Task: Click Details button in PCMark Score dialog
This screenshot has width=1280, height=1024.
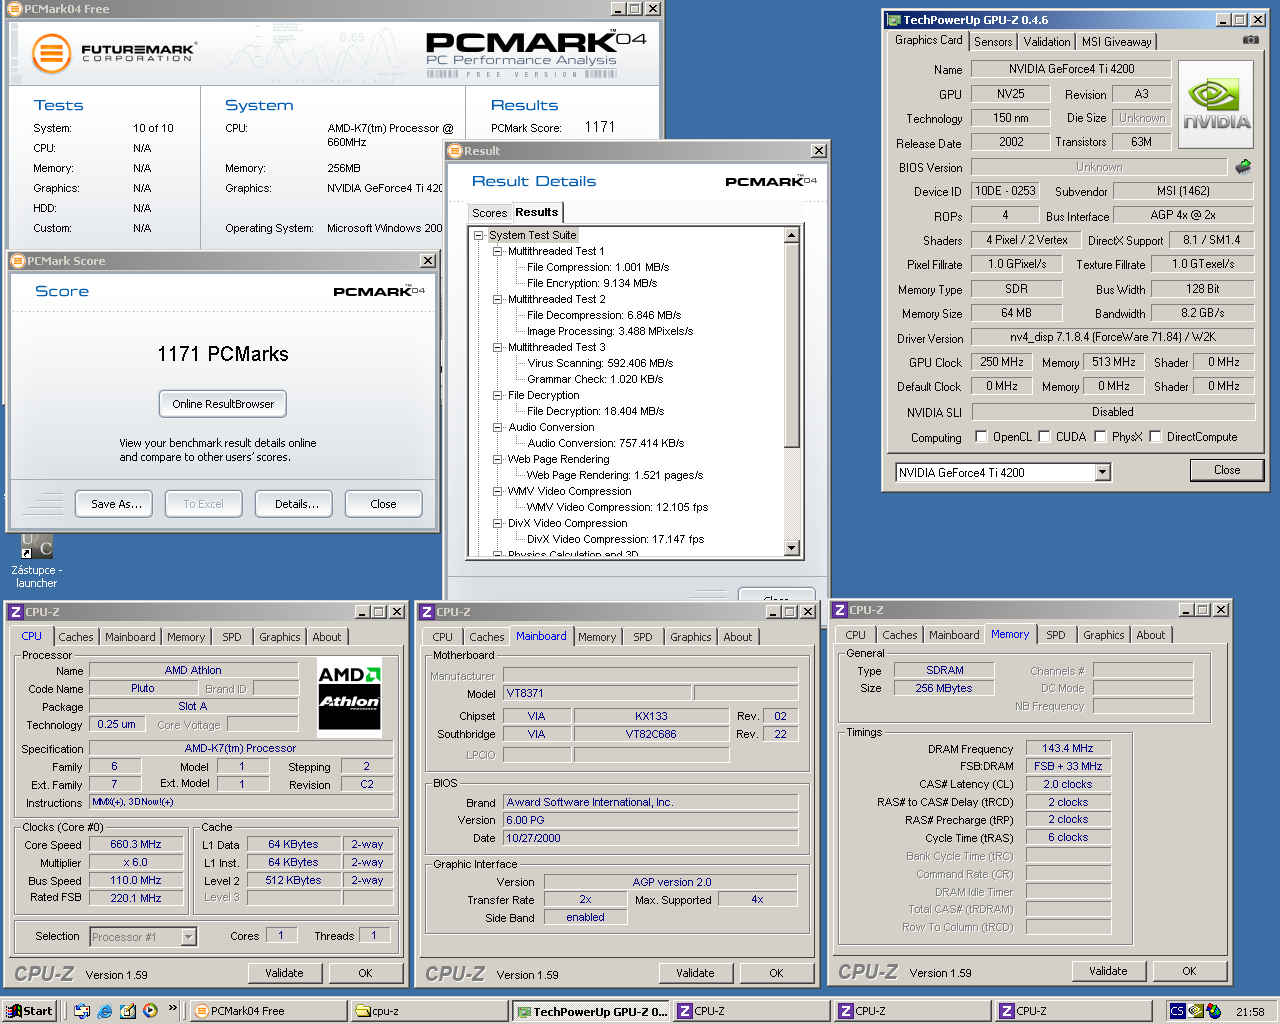Action: (297, 504)
